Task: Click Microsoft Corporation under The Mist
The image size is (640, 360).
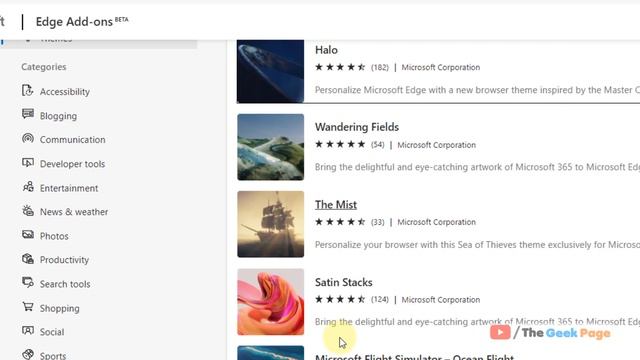Action: pos(436,222)
